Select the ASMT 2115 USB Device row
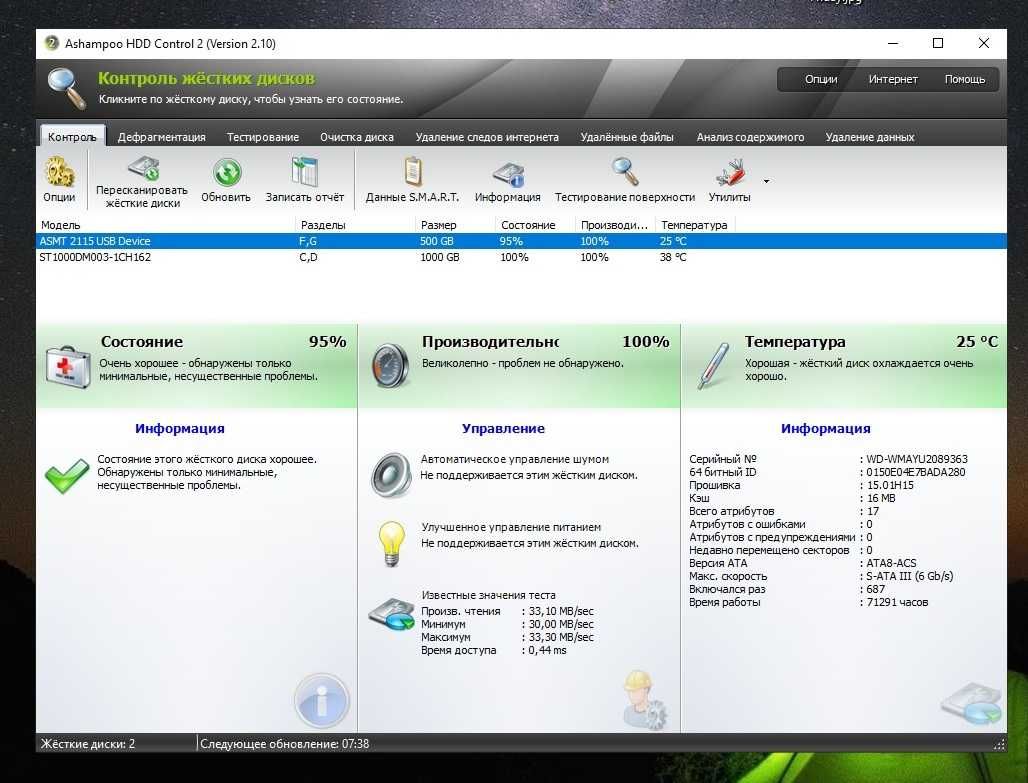Image resolution: width=1028 pixels, height=783 pixels. [x=521, y=241]
